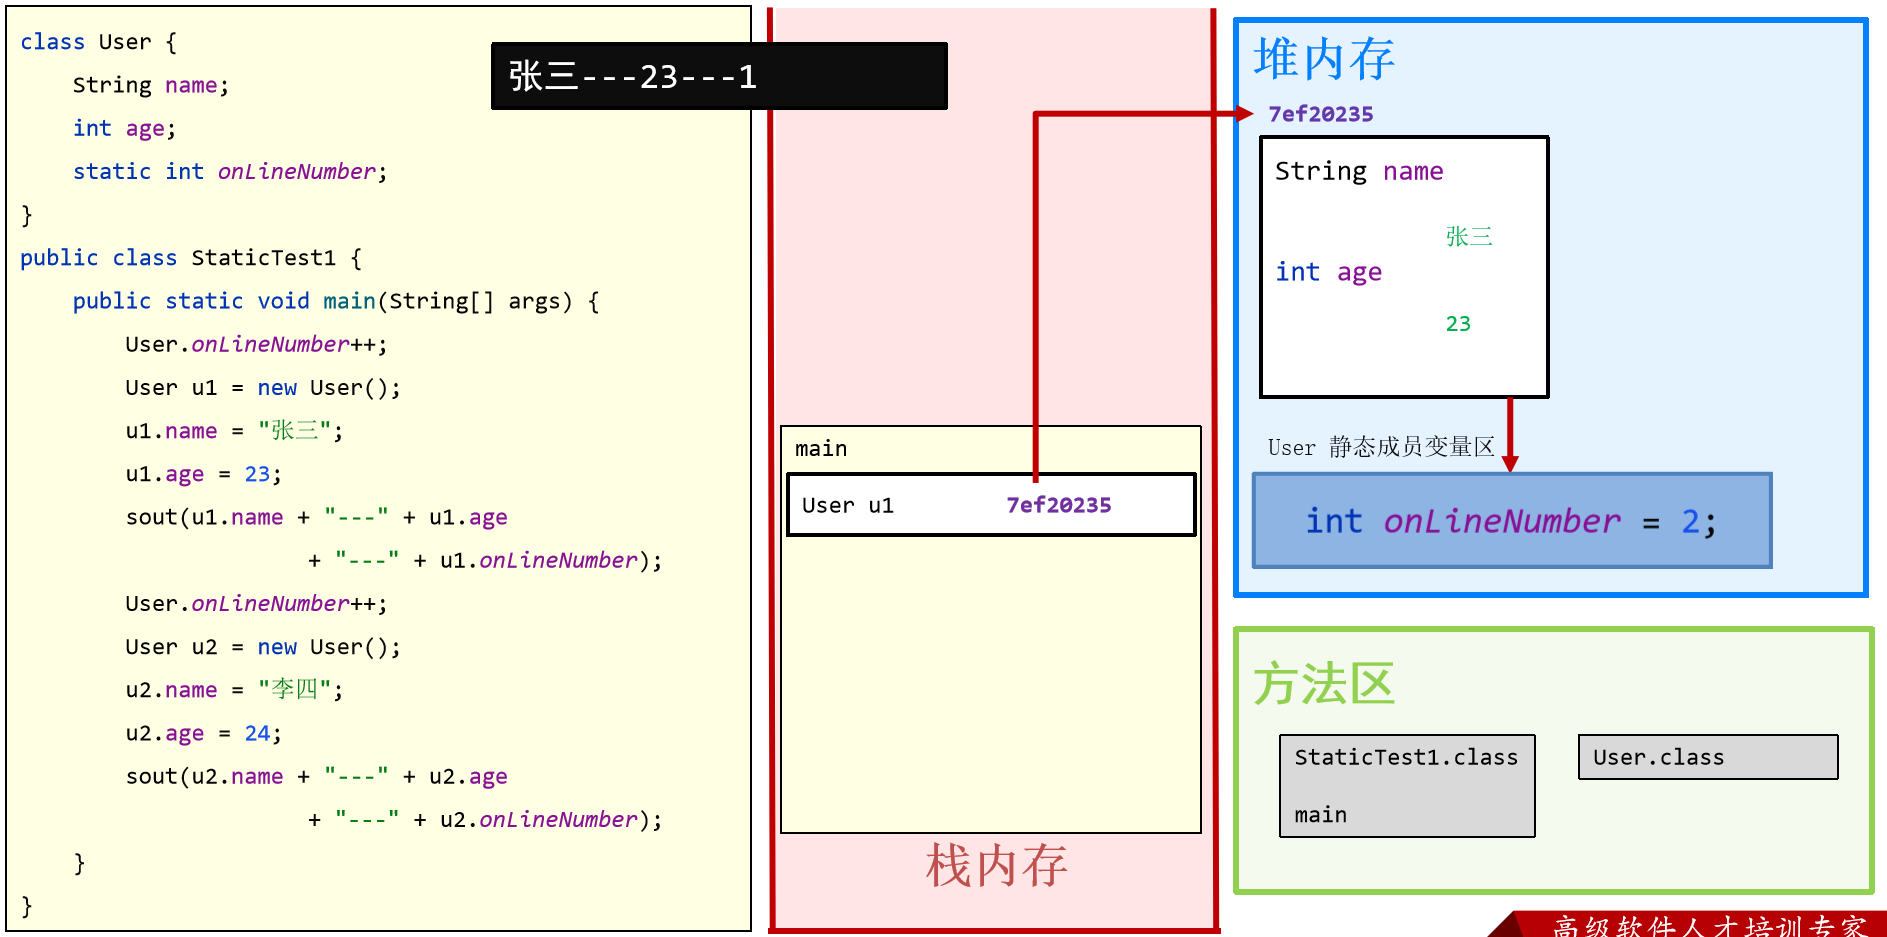Click the green '23' value in heap object
1887x937 pixels.
tap(1458, 324)
